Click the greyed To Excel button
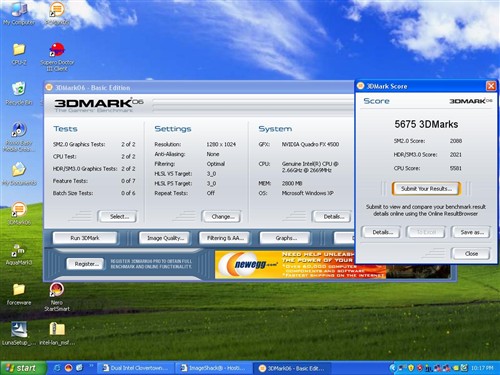Image resolution: width=500 pixels, height=375 pixels. click(x=425, y=232)
